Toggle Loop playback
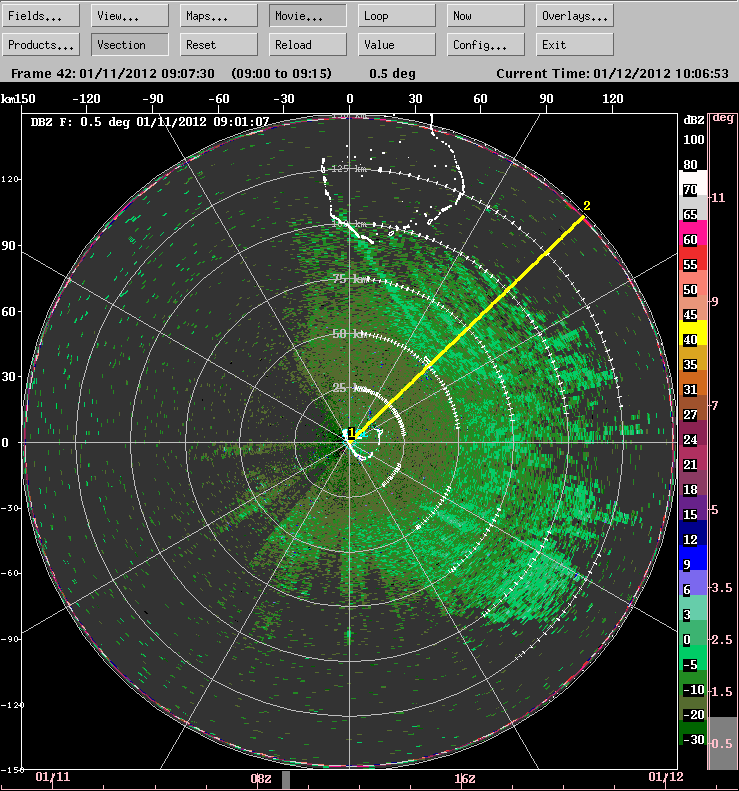 pyautogui.click(x=397, y=16)
